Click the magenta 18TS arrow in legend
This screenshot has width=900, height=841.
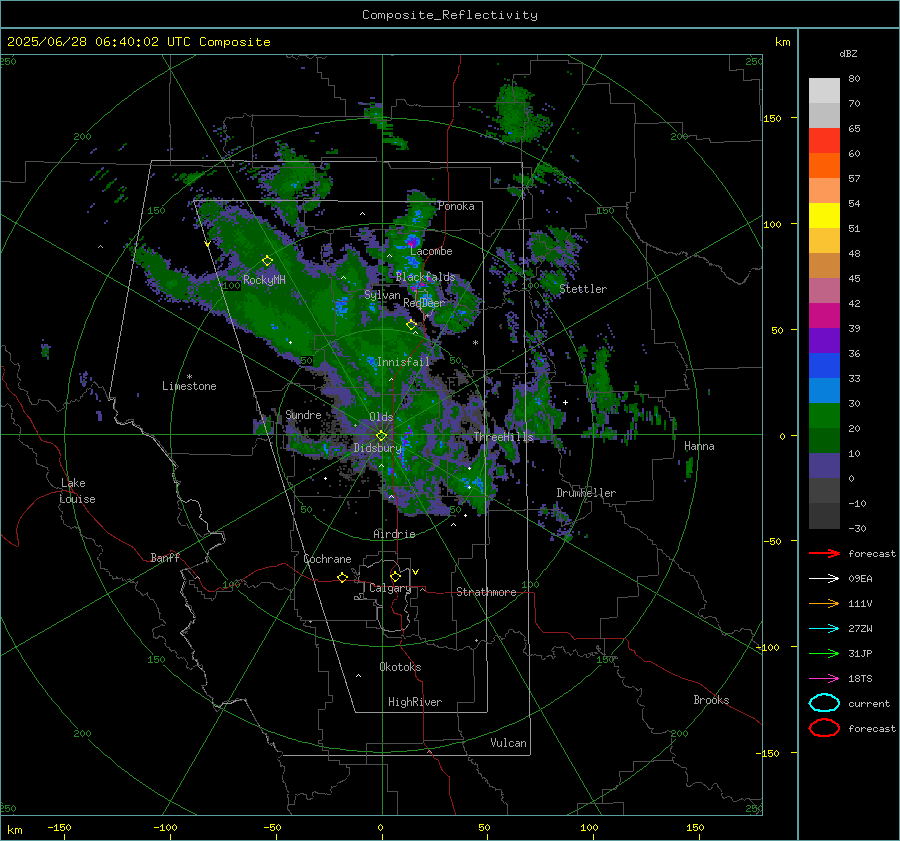(824, 679)
